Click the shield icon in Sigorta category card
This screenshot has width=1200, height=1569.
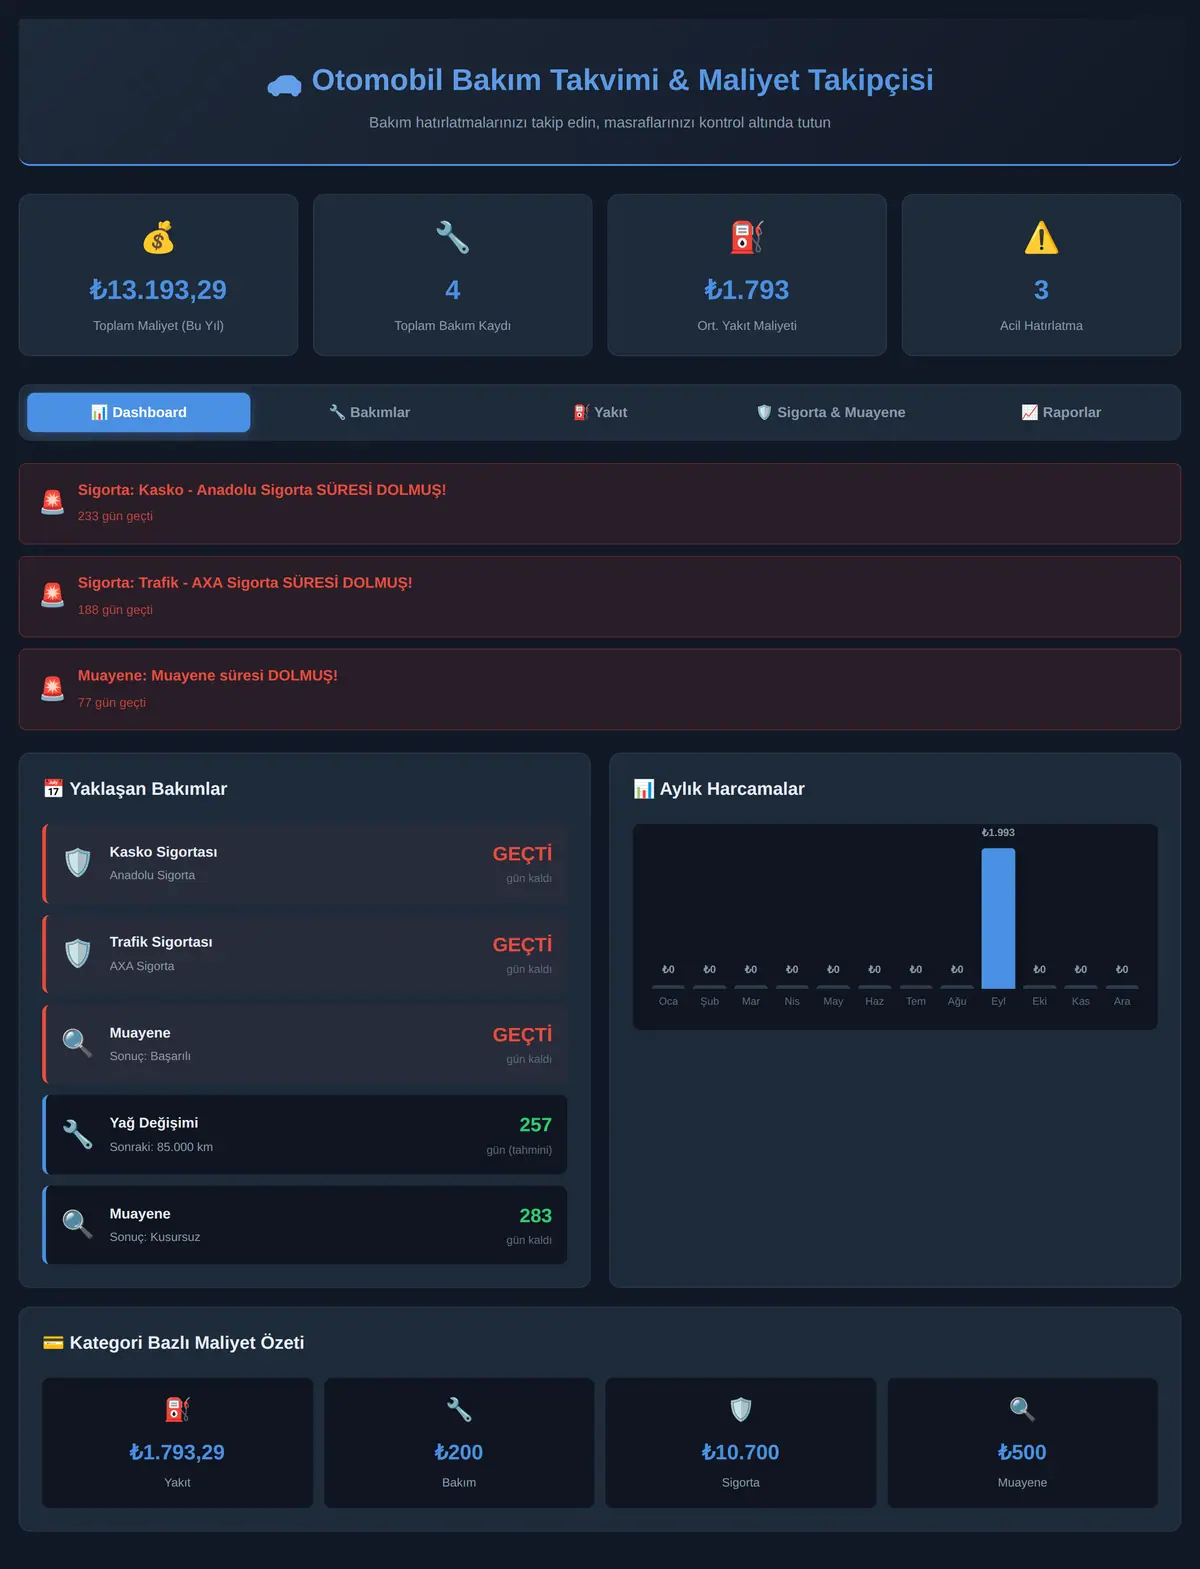pos(741,1409)
